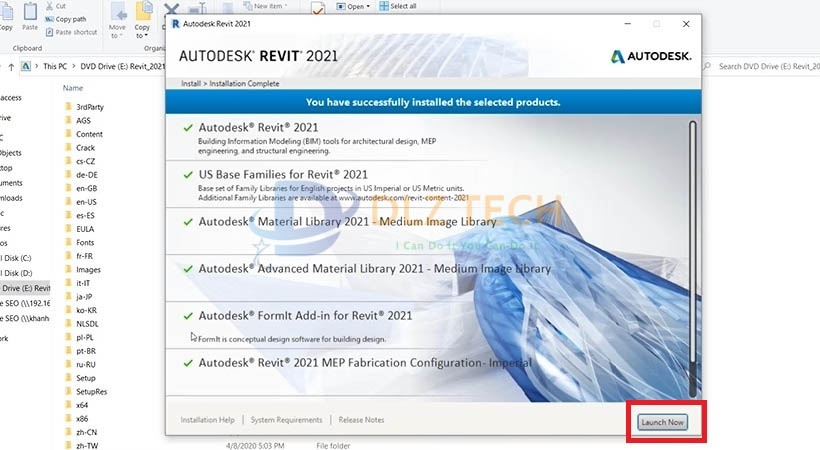Select the 3rdParty folder icon
This screenshot has height=450, width=820.
point(68,106)
